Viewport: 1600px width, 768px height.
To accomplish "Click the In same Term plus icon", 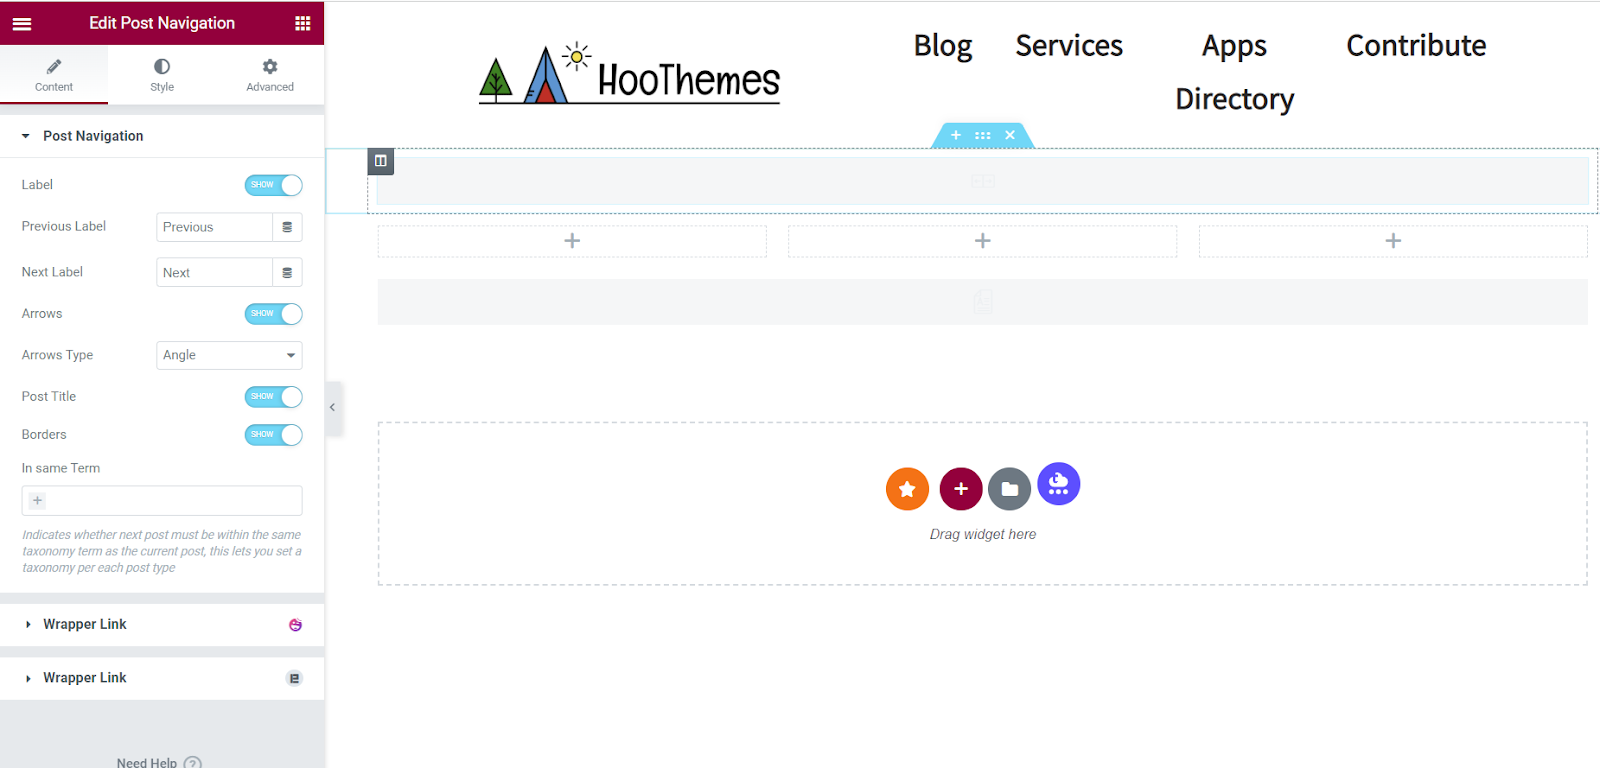I will [37, 501].
